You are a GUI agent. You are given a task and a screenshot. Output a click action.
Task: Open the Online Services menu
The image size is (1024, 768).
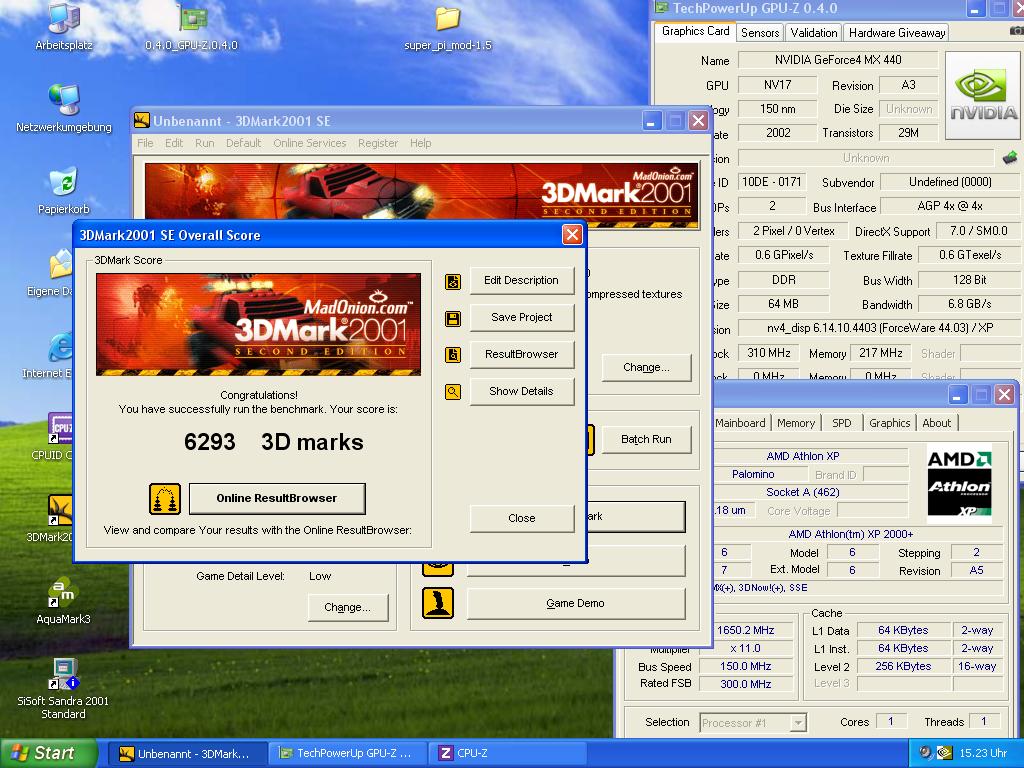tap(309, 143)
